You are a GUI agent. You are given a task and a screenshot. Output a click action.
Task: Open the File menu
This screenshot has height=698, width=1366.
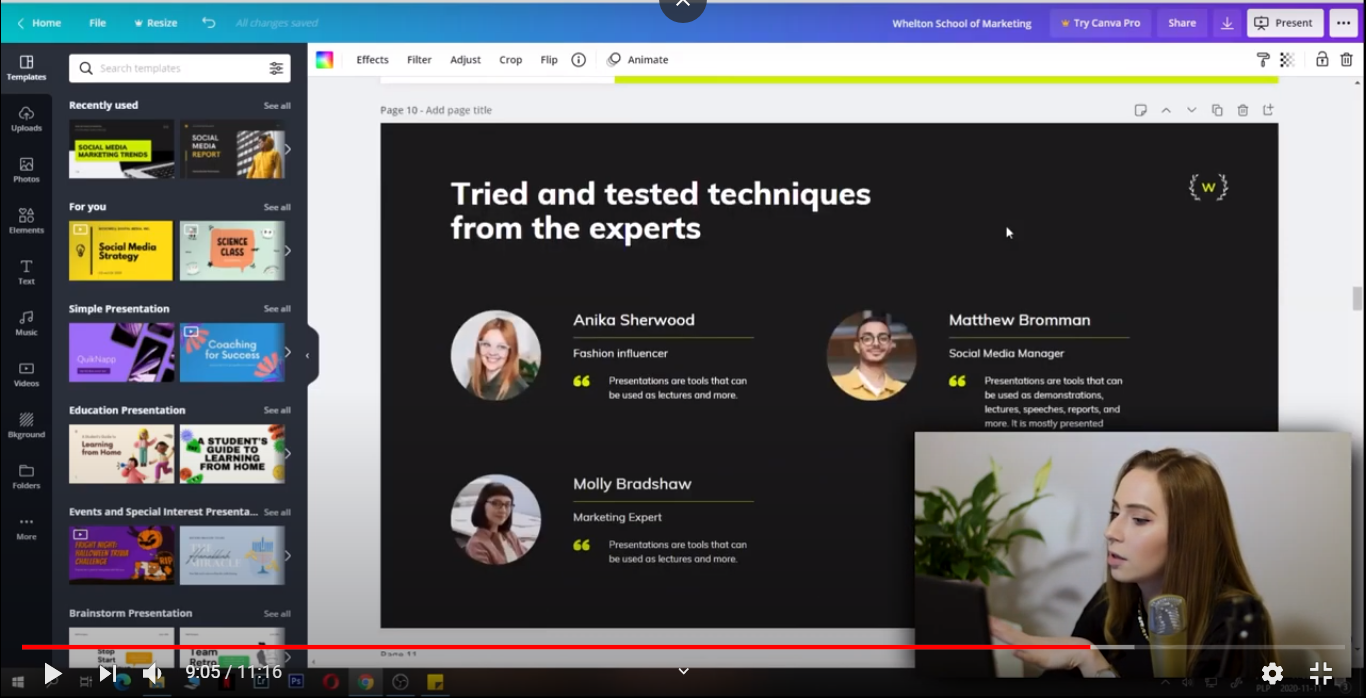tap(97, 22)
